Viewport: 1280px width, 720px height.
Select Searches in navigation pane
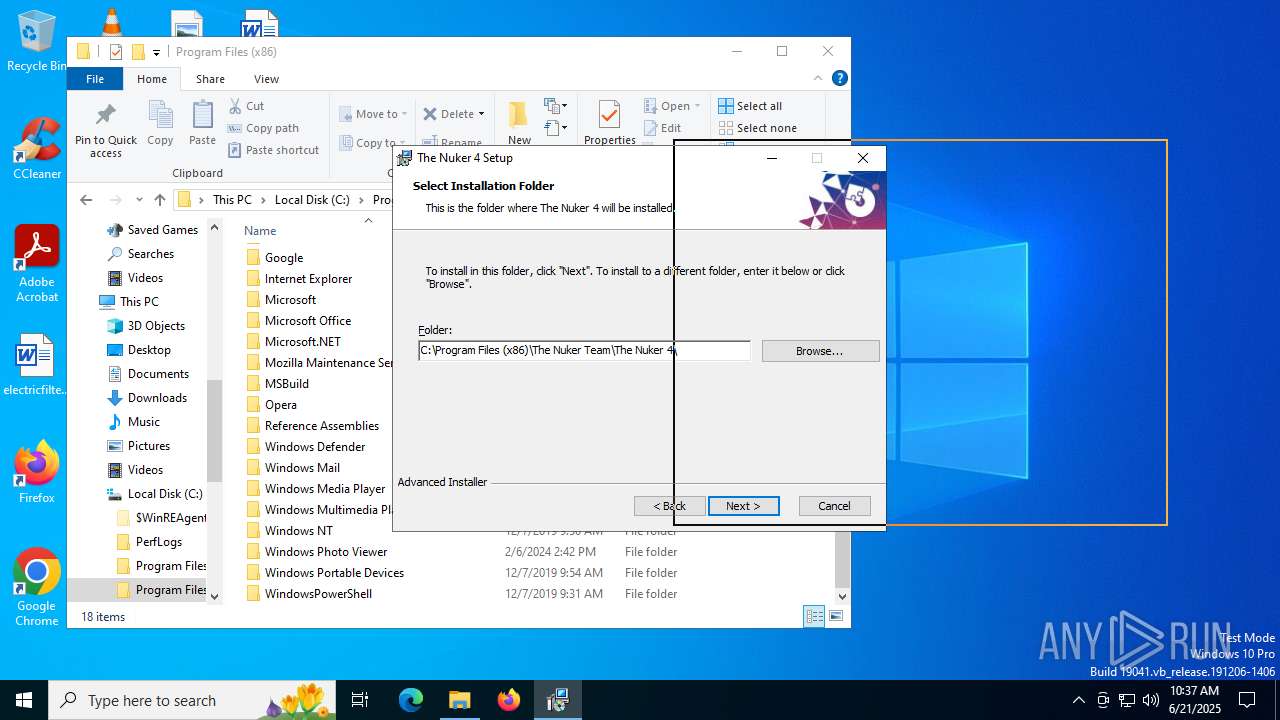150,254
